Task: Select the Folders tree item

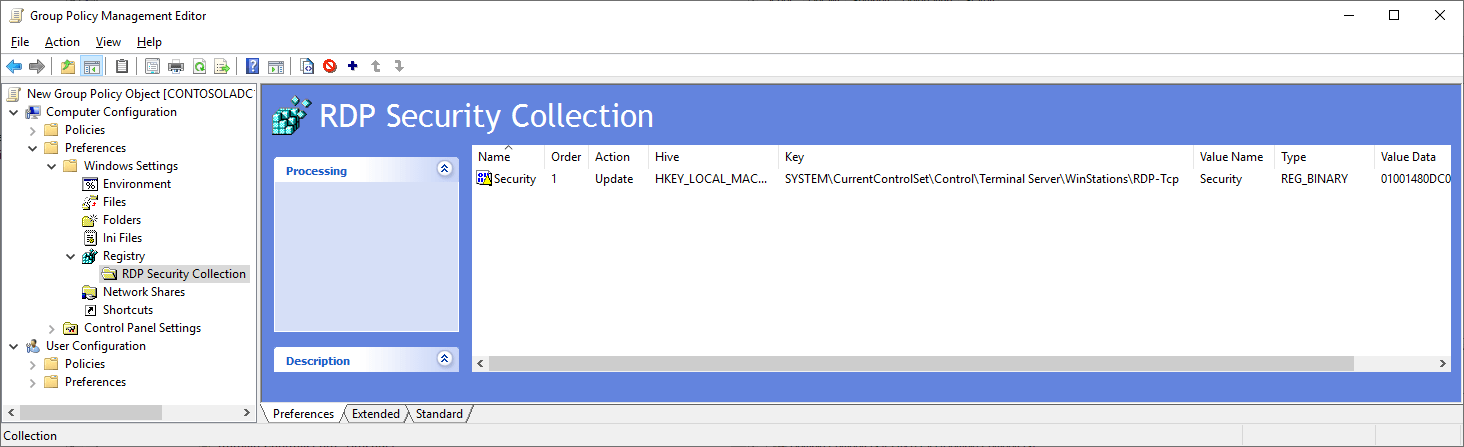Action: point(122,220)
